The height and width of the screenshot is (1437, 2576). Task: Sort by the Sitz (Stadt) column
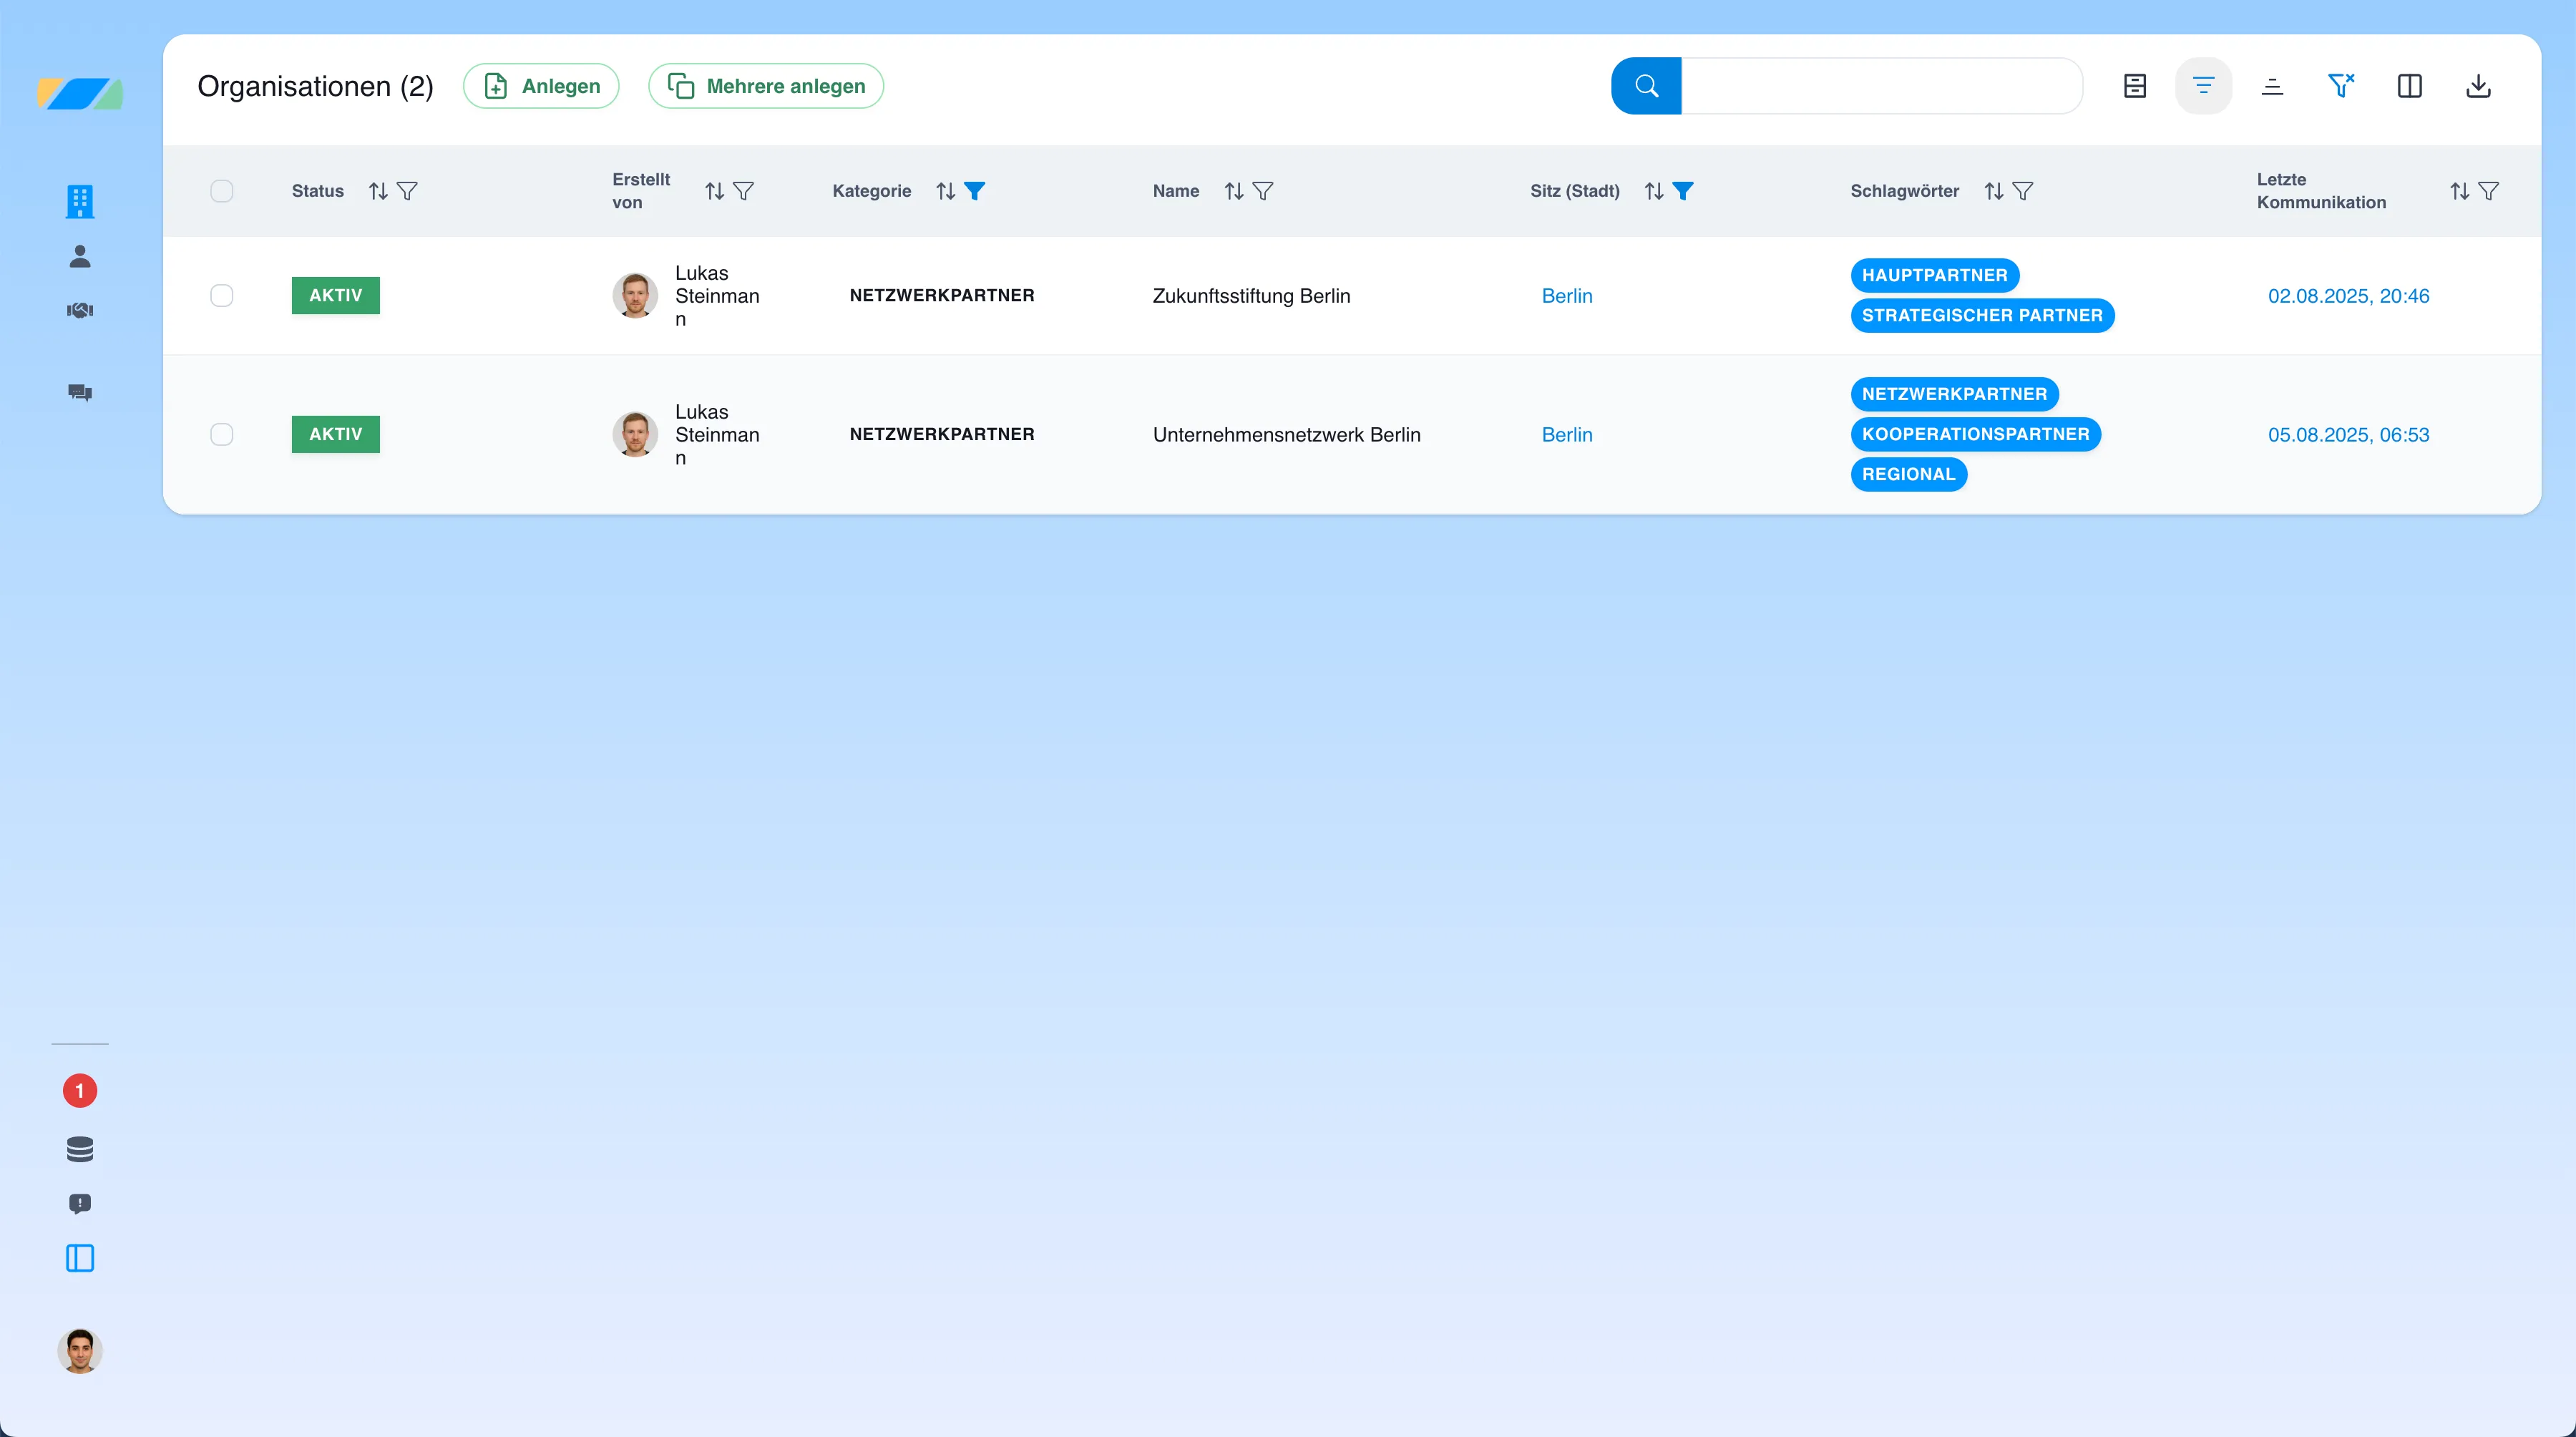pyautogui.click(x=1654, y=191)
